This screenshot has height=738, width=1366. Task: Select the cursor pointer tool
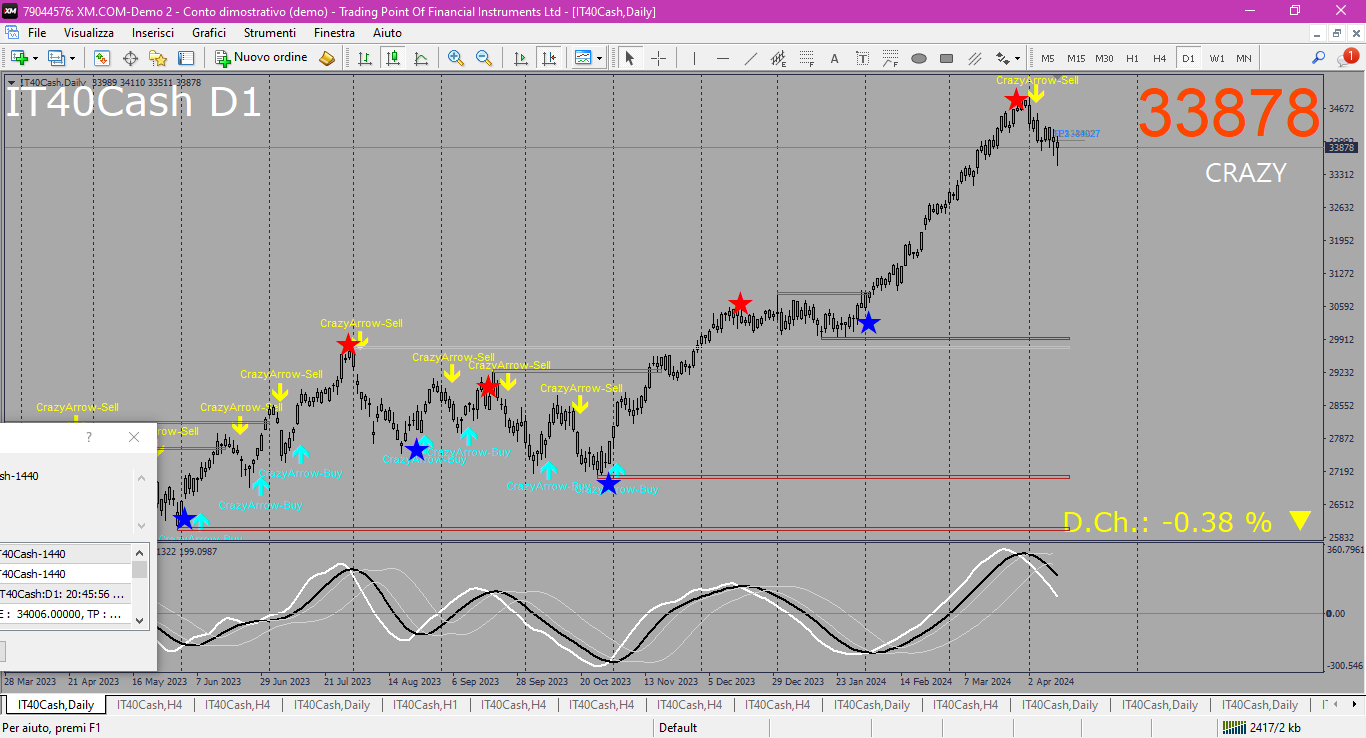(630, 58)
